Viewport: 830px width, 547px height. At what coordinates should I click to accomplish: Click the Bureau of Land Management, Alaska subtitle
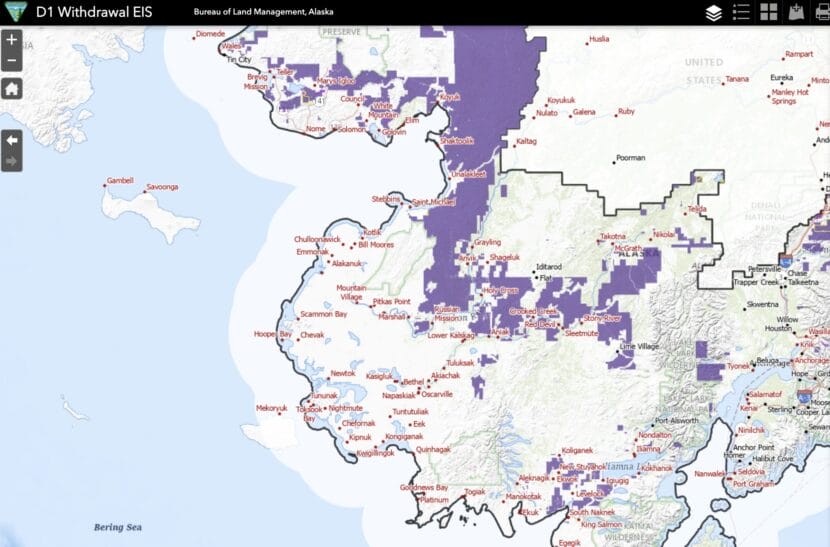(263, 13)
